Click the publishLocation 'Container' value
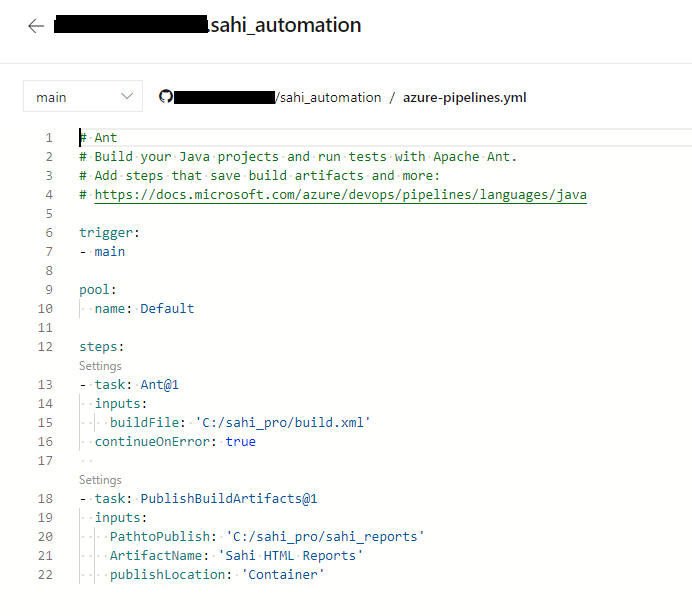The height and width of the screenshot is (616, 692). [283, 575]
